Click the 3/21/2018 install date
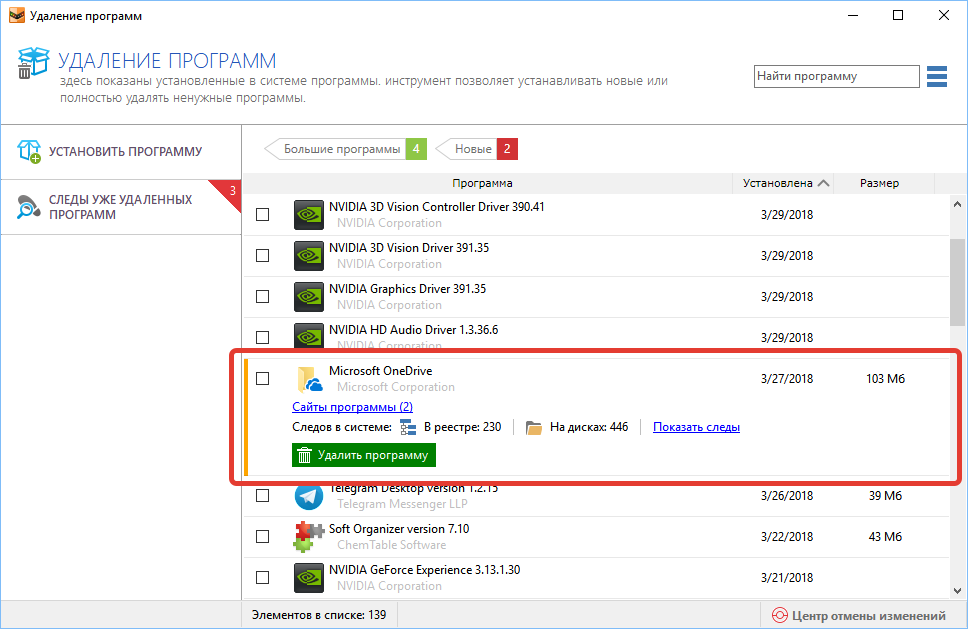 click(x=787, y=578)
